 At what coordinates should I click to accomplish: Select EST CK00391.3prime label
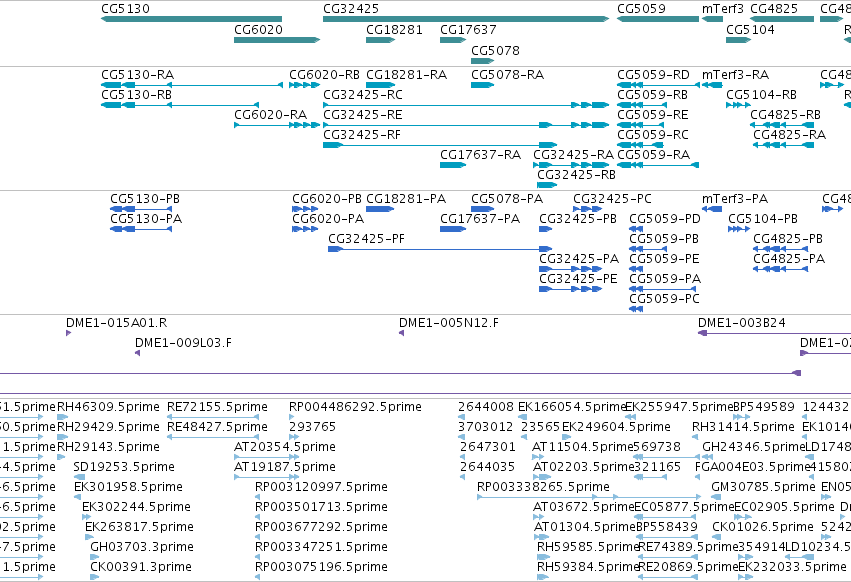coord(141,567)
